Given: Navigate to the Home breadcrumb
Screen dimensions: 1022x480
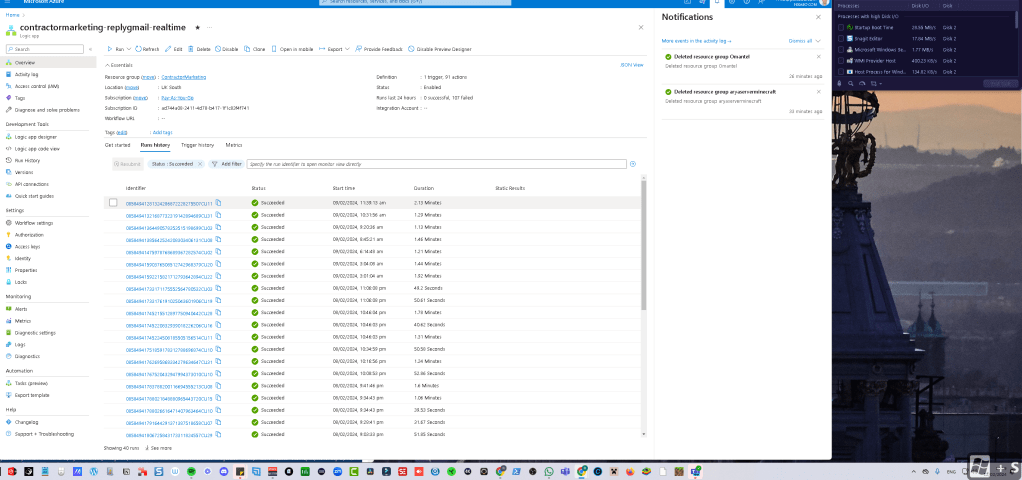Looking at the screenshot, I should click(12, 14).
